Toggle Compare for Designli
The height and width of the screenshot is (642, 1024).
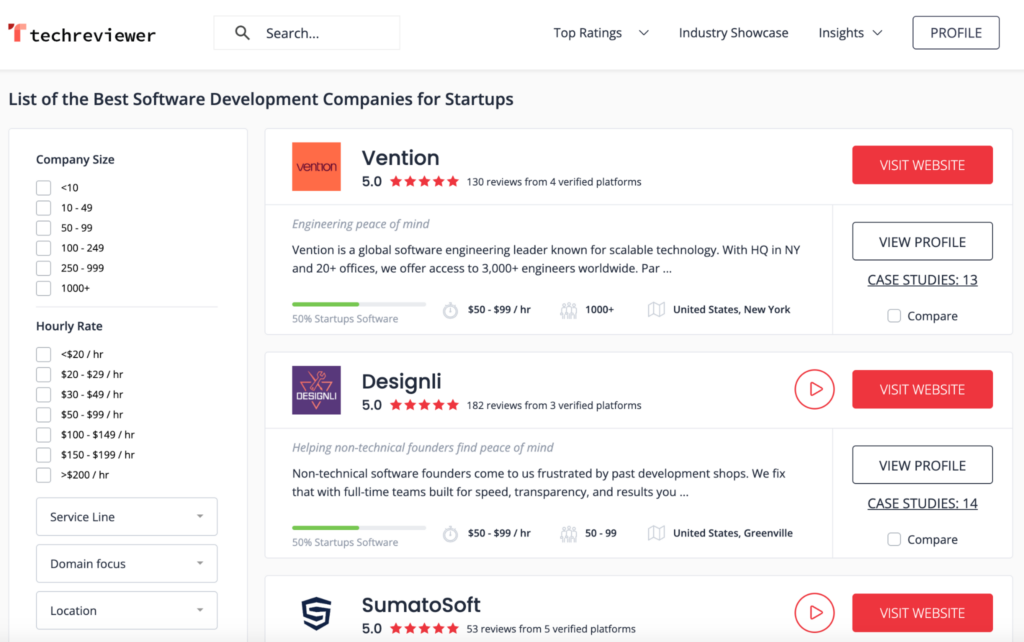894,539
